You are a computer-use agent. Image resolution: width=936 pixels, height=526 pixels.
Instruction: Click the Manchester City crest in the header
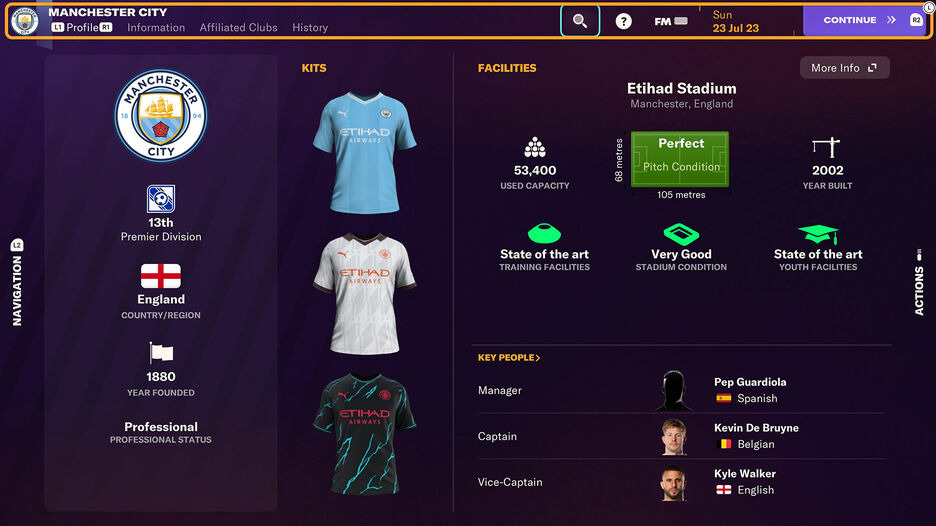coord(24,21)
